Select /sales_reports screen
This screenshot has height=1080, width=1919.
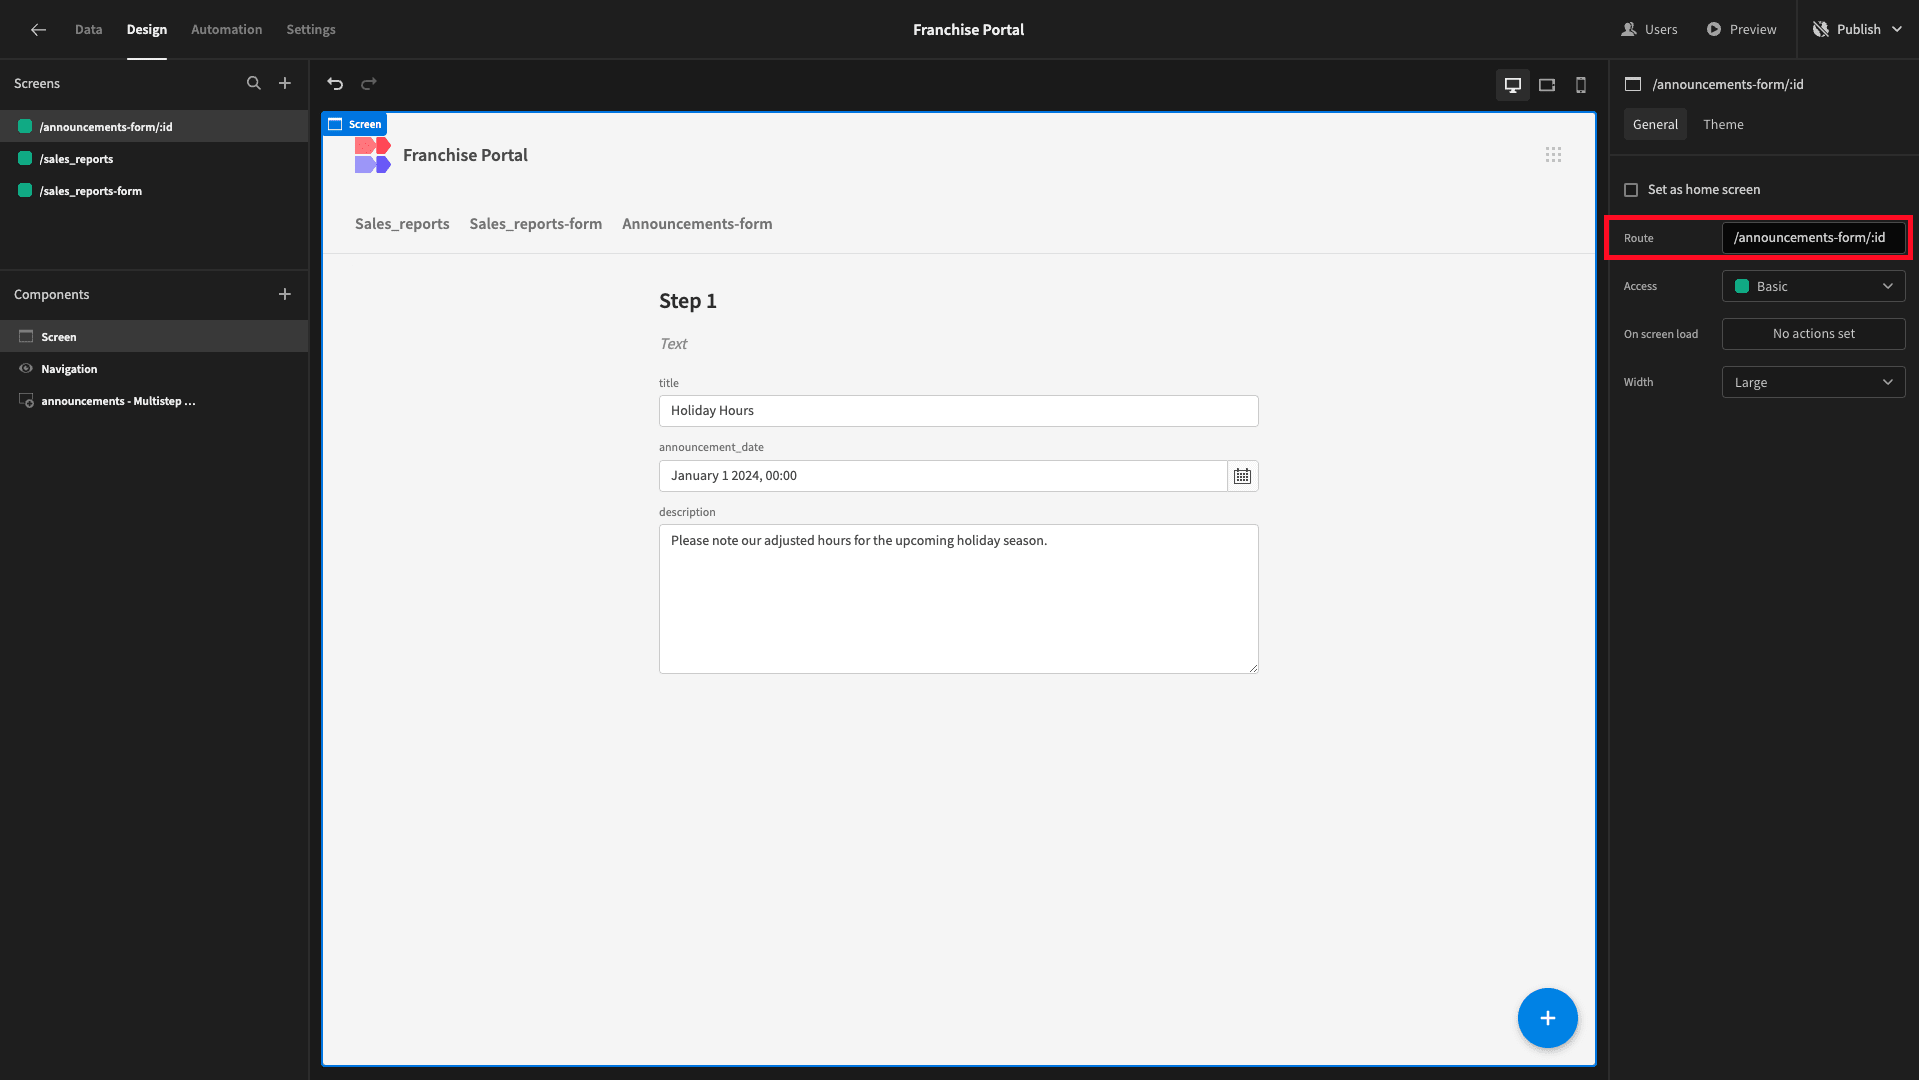(x=154, y=159)
